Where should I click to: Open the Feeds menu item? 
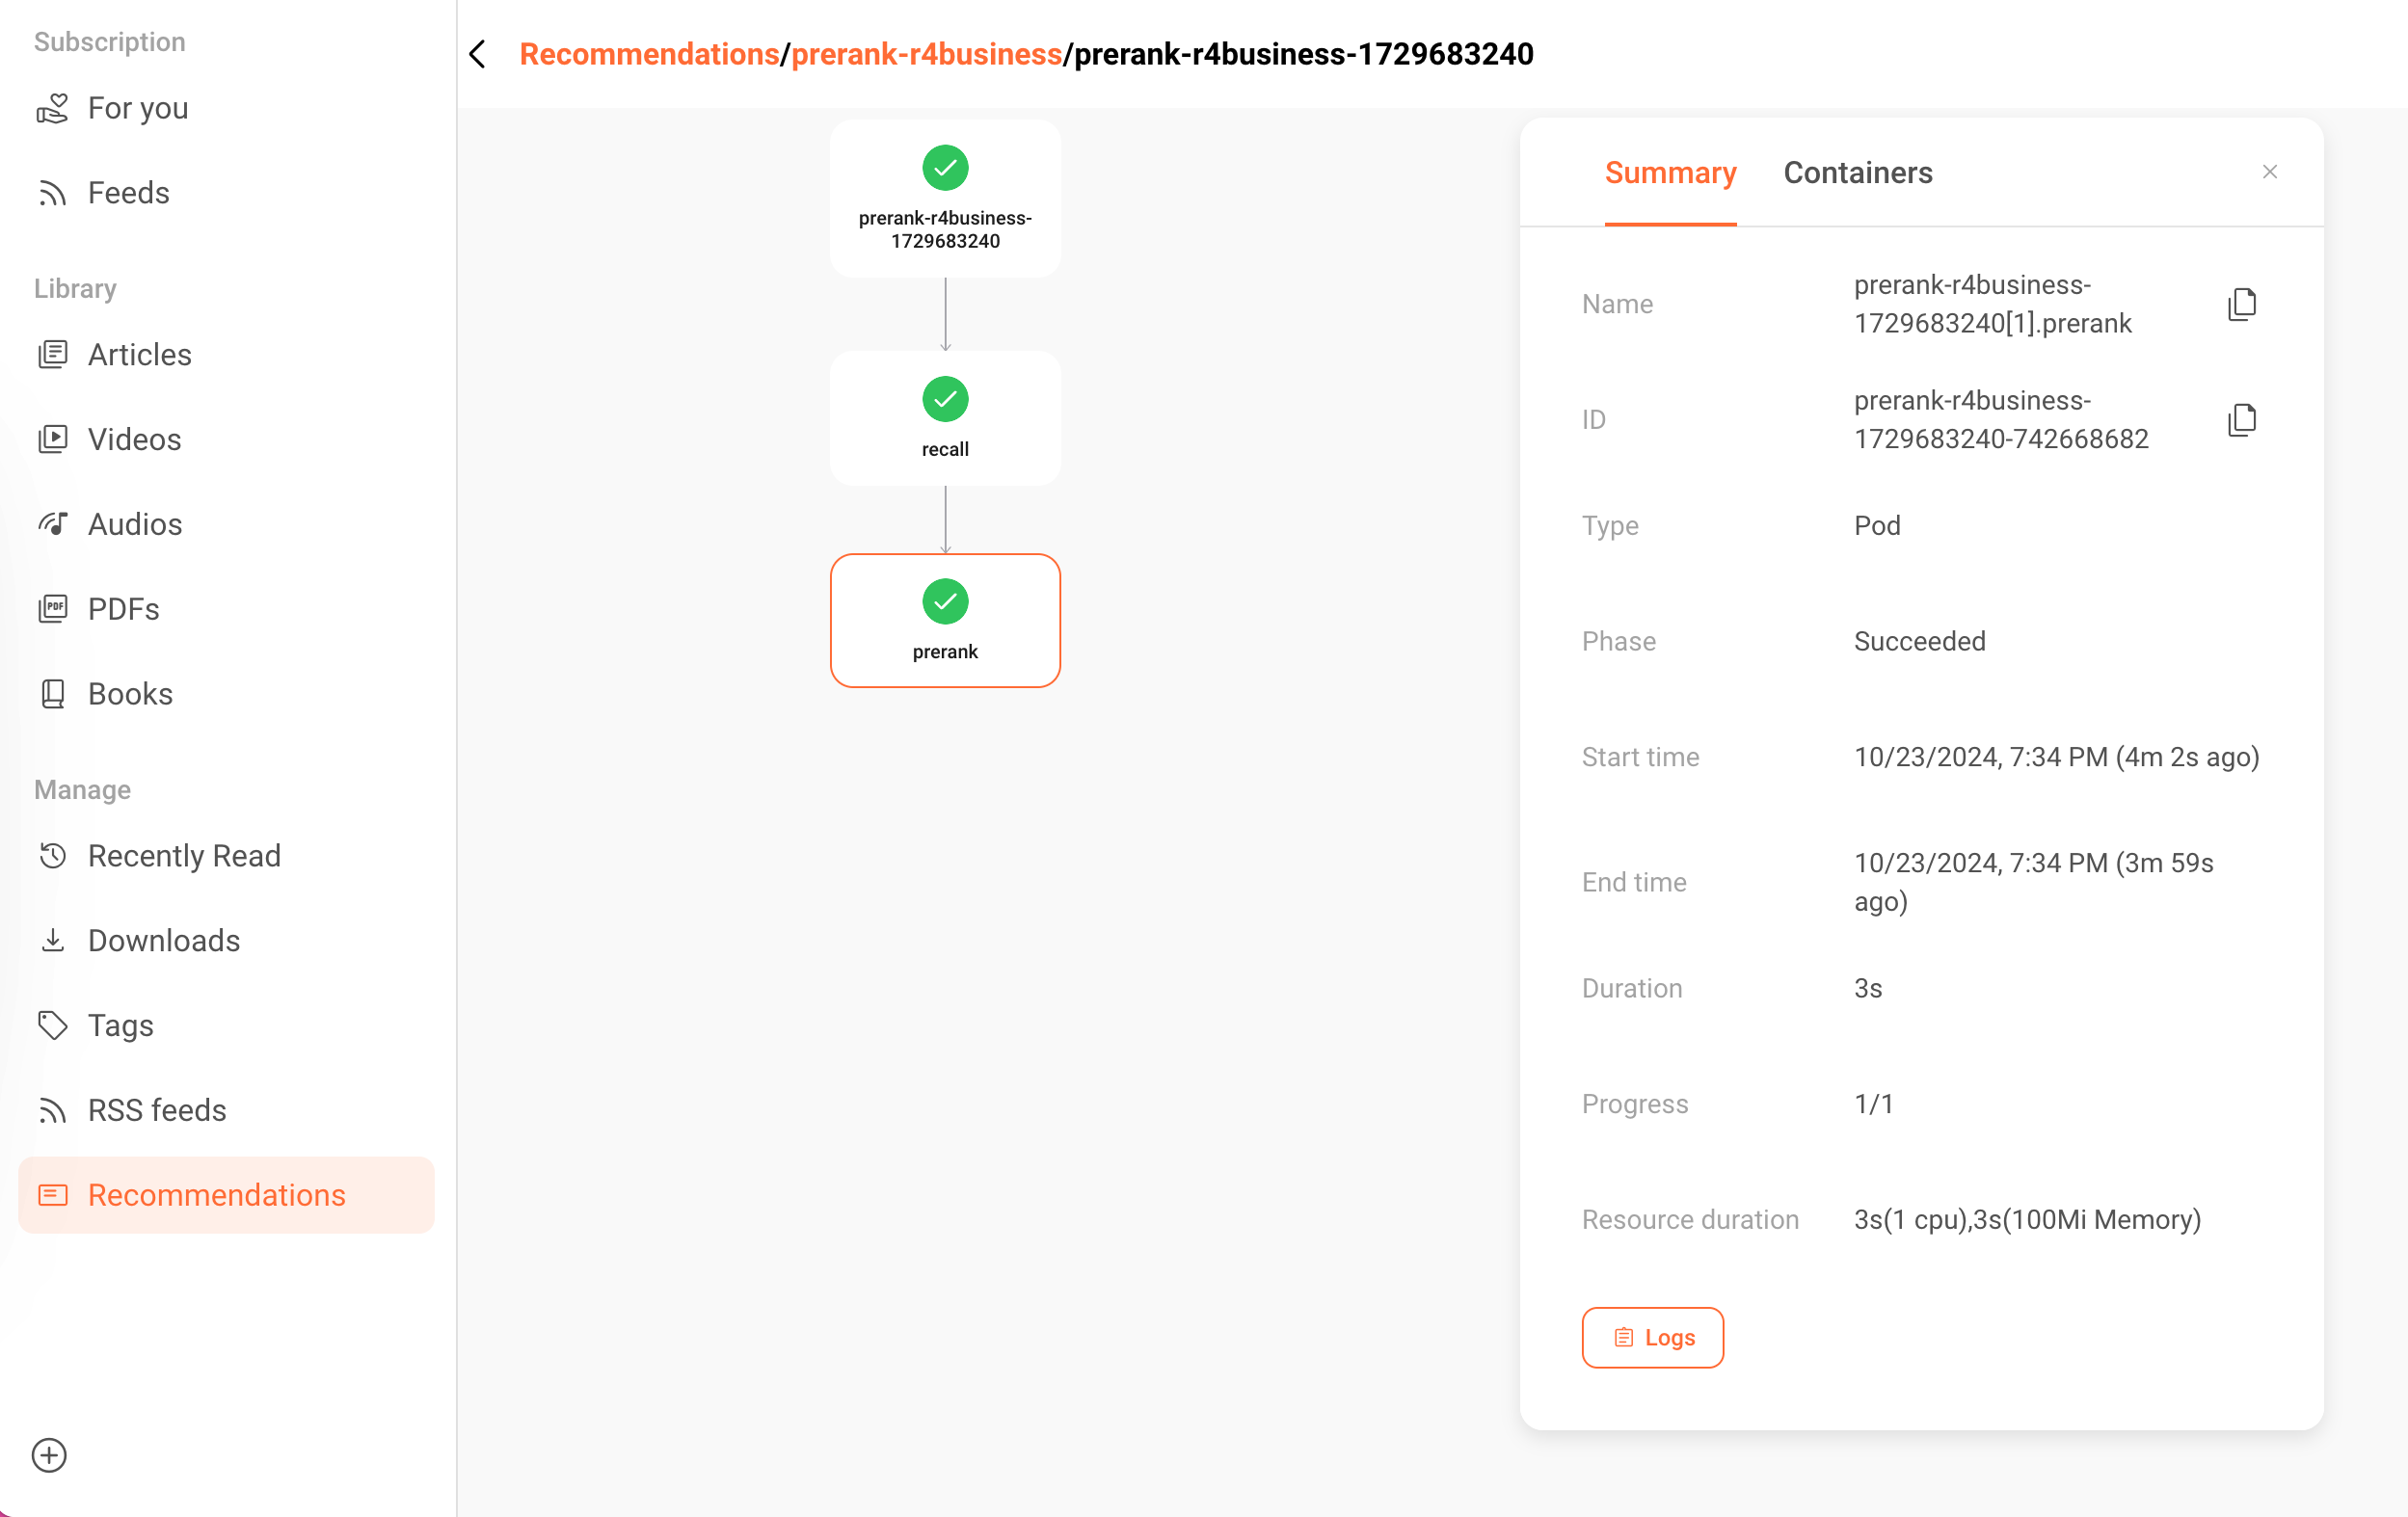pyautogui.click(x=226, y=193)
